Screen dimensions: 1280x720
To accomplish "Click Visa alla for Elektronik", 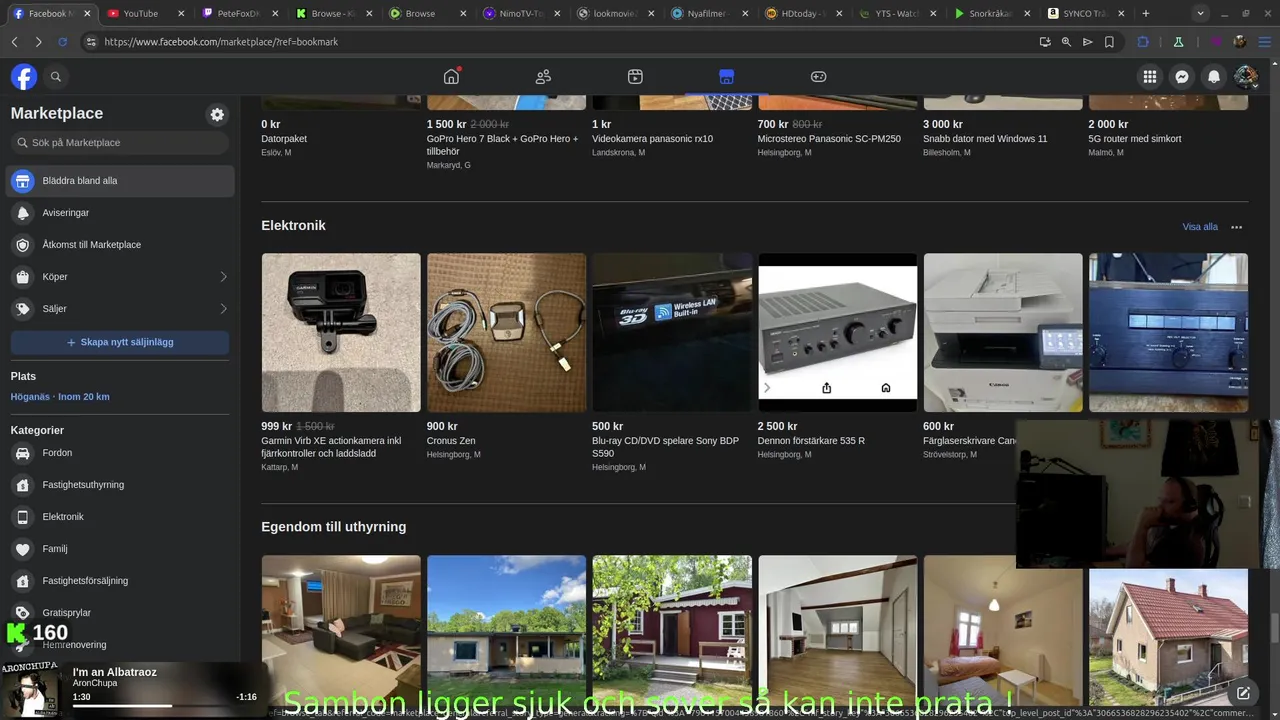I will [x=1200, y=227].
